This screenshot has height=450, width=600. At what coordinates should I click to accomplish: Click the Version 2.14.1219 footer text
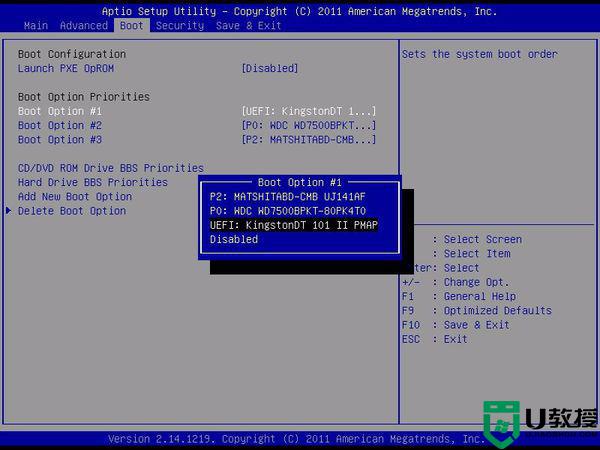297,439
